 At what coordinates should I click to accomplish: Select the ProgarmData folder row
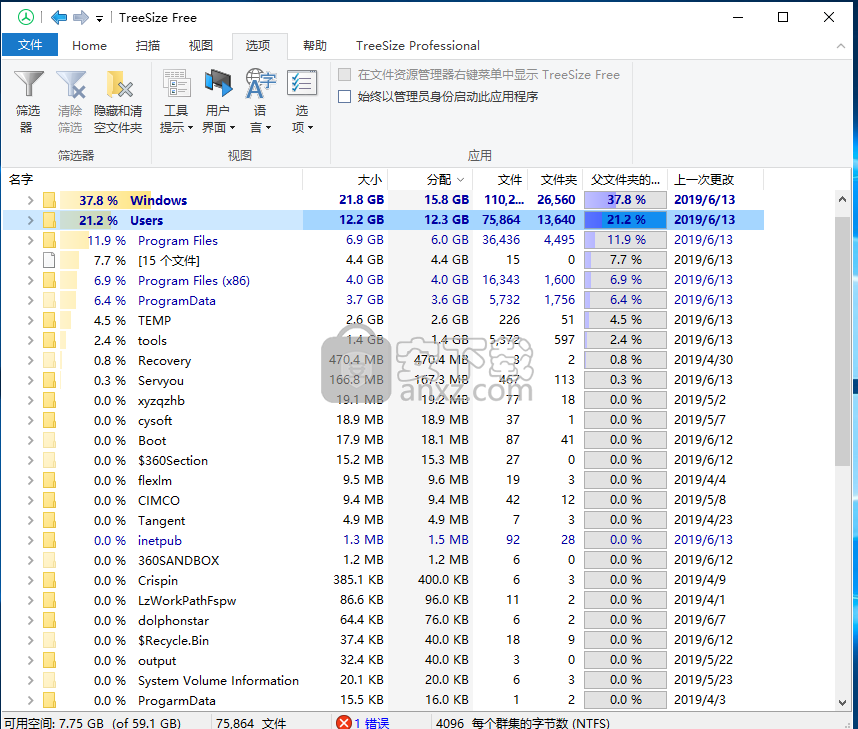[x=383, y=701]
